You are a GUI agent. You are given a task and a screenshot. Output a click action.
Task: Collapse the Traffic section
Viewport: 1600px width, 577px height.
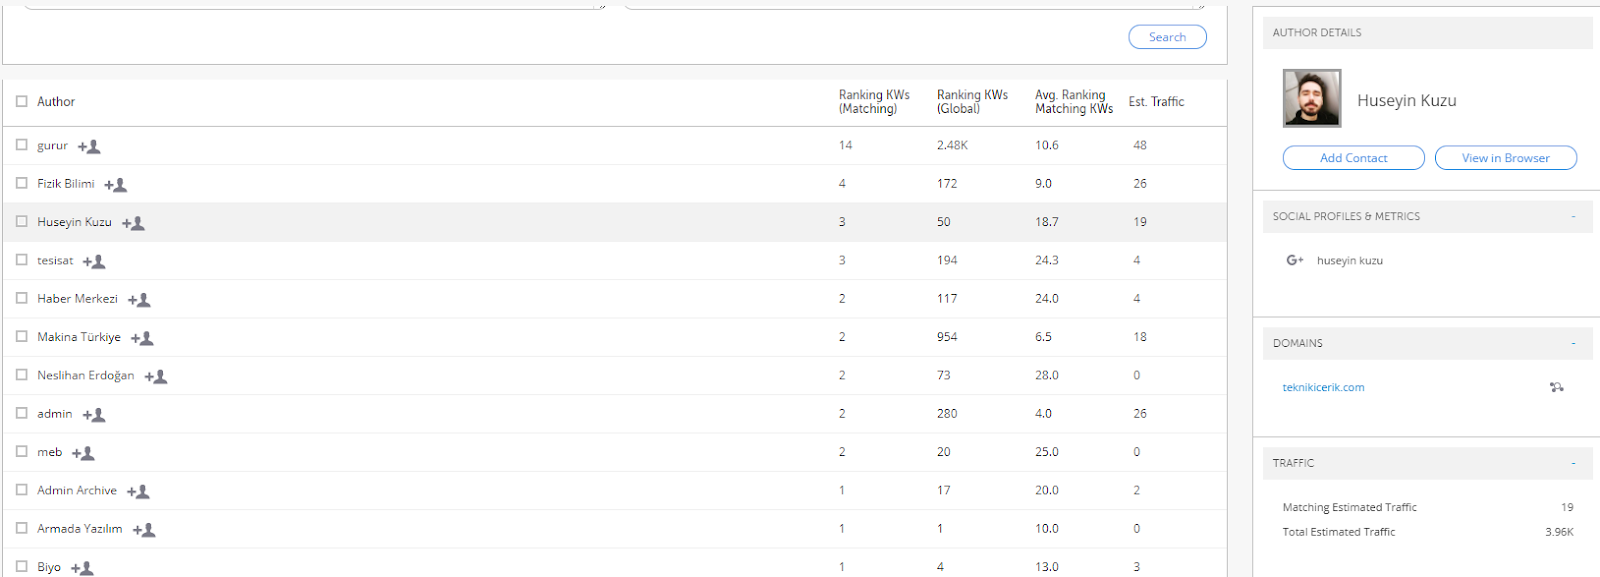1573,463
